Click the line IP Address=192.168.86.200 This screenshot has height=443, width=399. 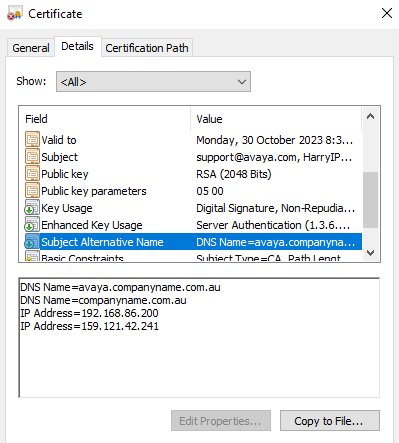point(89,313)
